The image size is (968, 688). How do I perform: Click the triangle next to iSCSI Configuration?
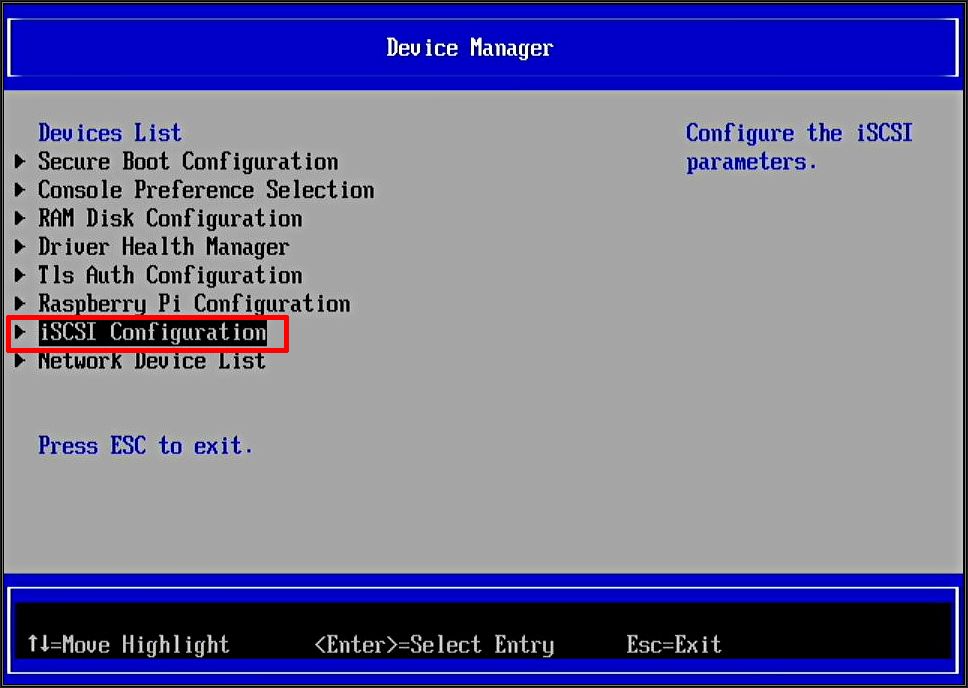[20, 332]
